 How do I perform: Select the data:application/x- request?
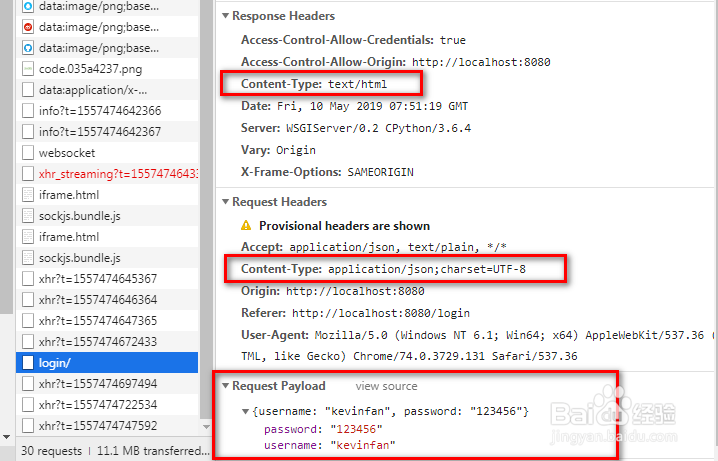coord(107,90)
